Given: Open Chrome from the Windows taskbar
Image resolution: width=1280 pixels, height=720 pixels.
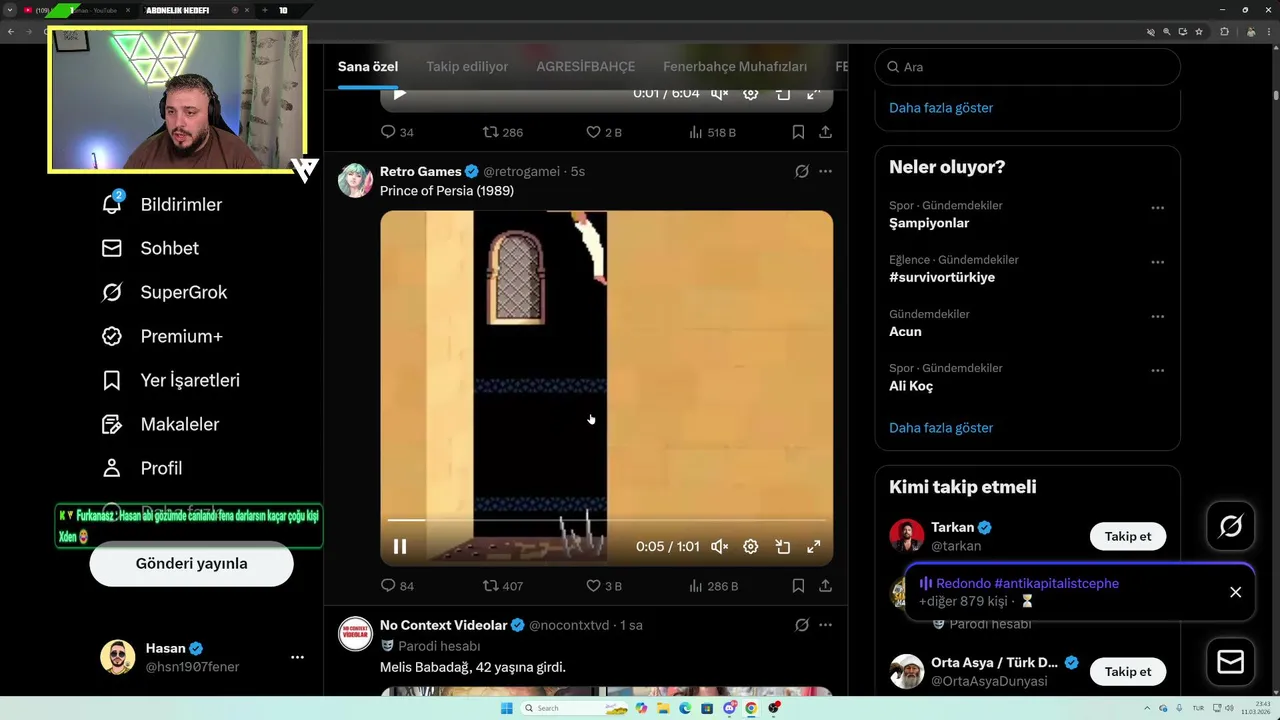Looking at the screenshot, I should click(x=751, y=708).
